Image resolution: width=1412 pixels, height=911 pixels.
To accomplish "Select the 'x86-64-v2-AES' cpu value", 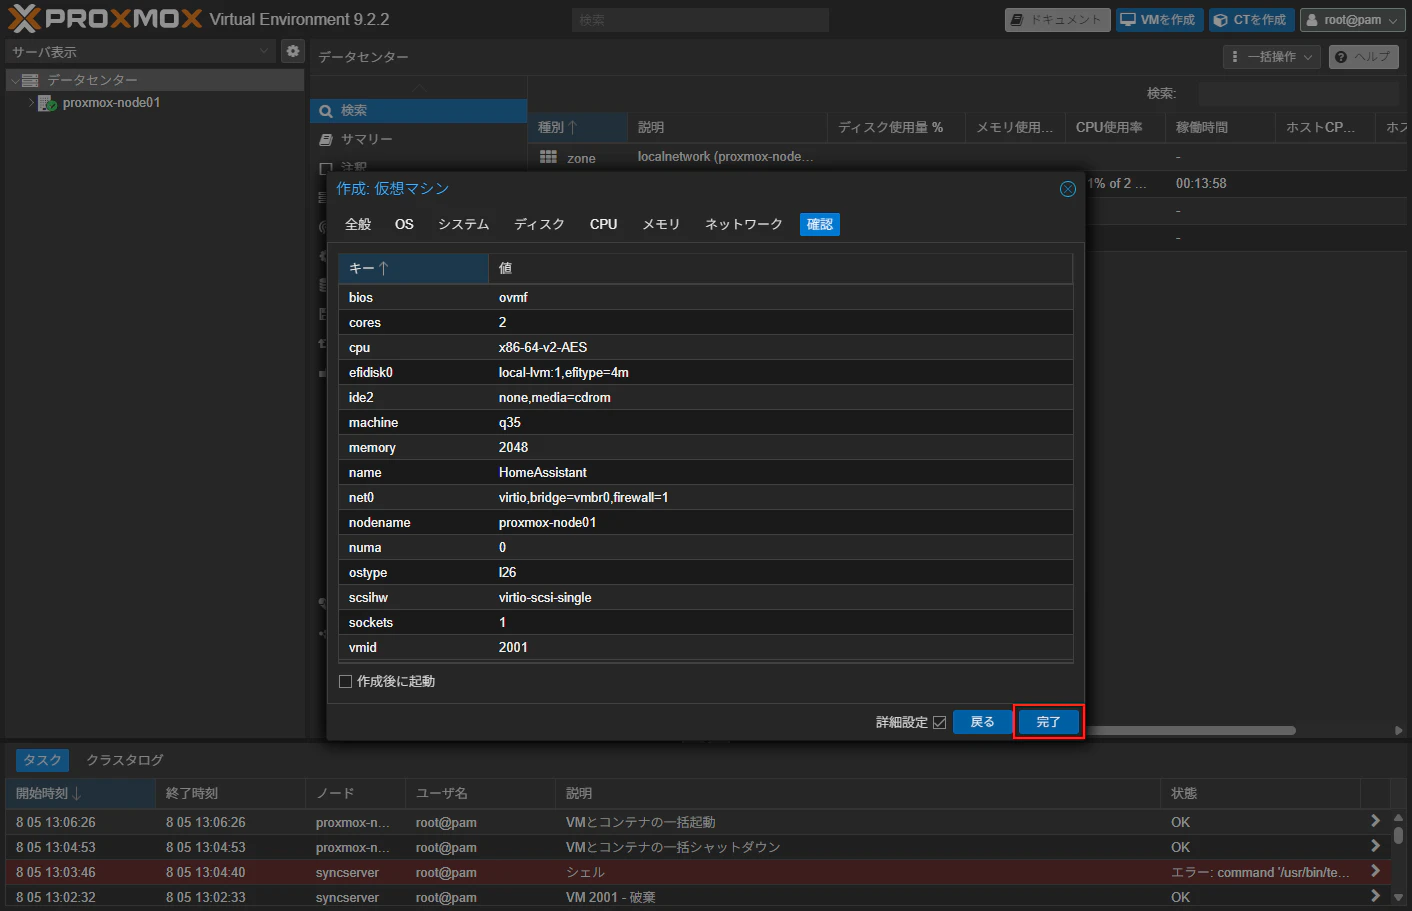I will [543, 347].
